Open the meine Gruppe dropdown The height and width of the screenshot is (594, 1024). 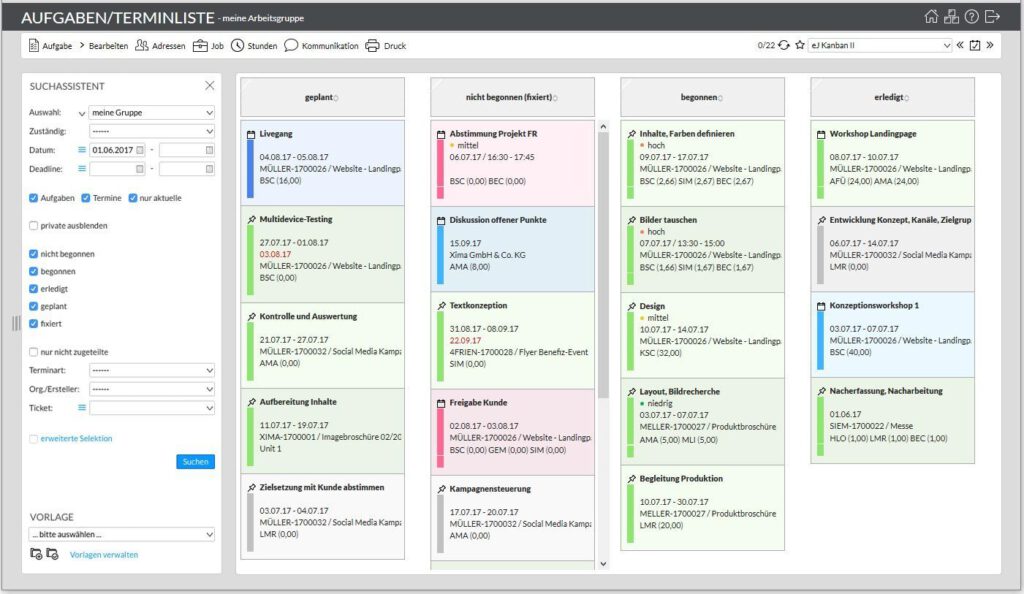click(152, 112)
